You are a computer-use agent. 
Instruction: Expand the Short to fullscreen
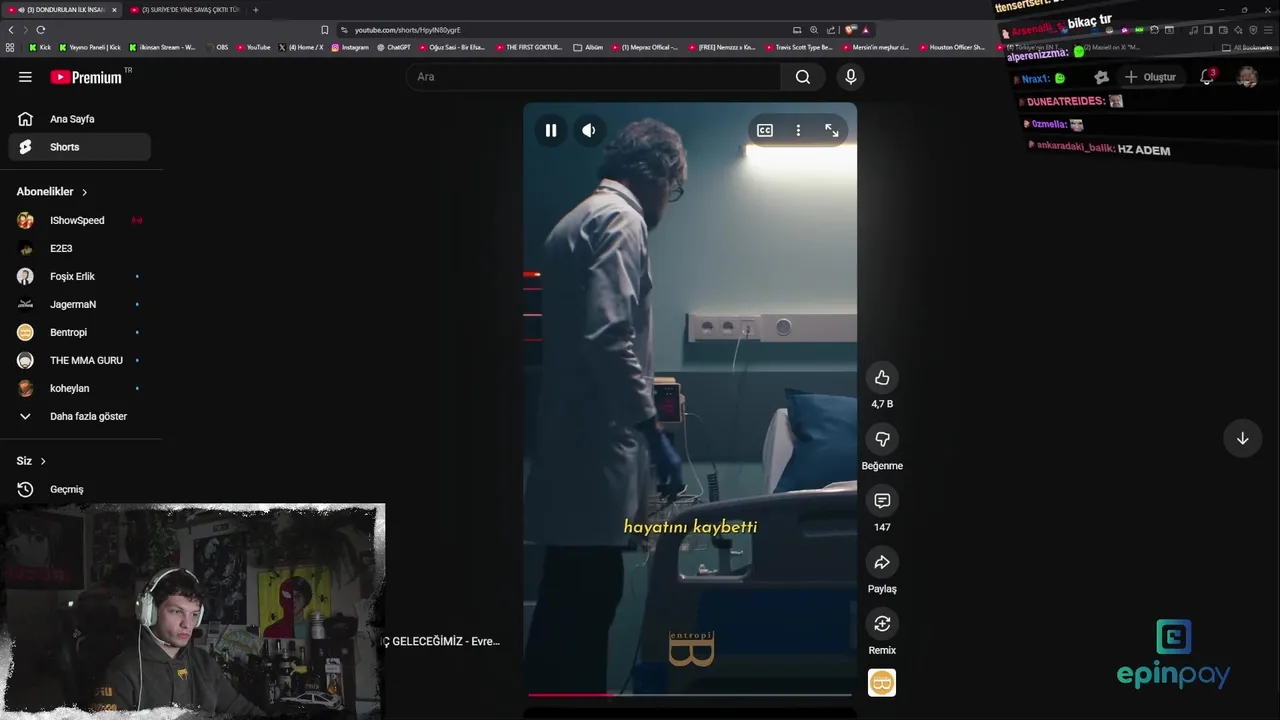click(831, 130)
